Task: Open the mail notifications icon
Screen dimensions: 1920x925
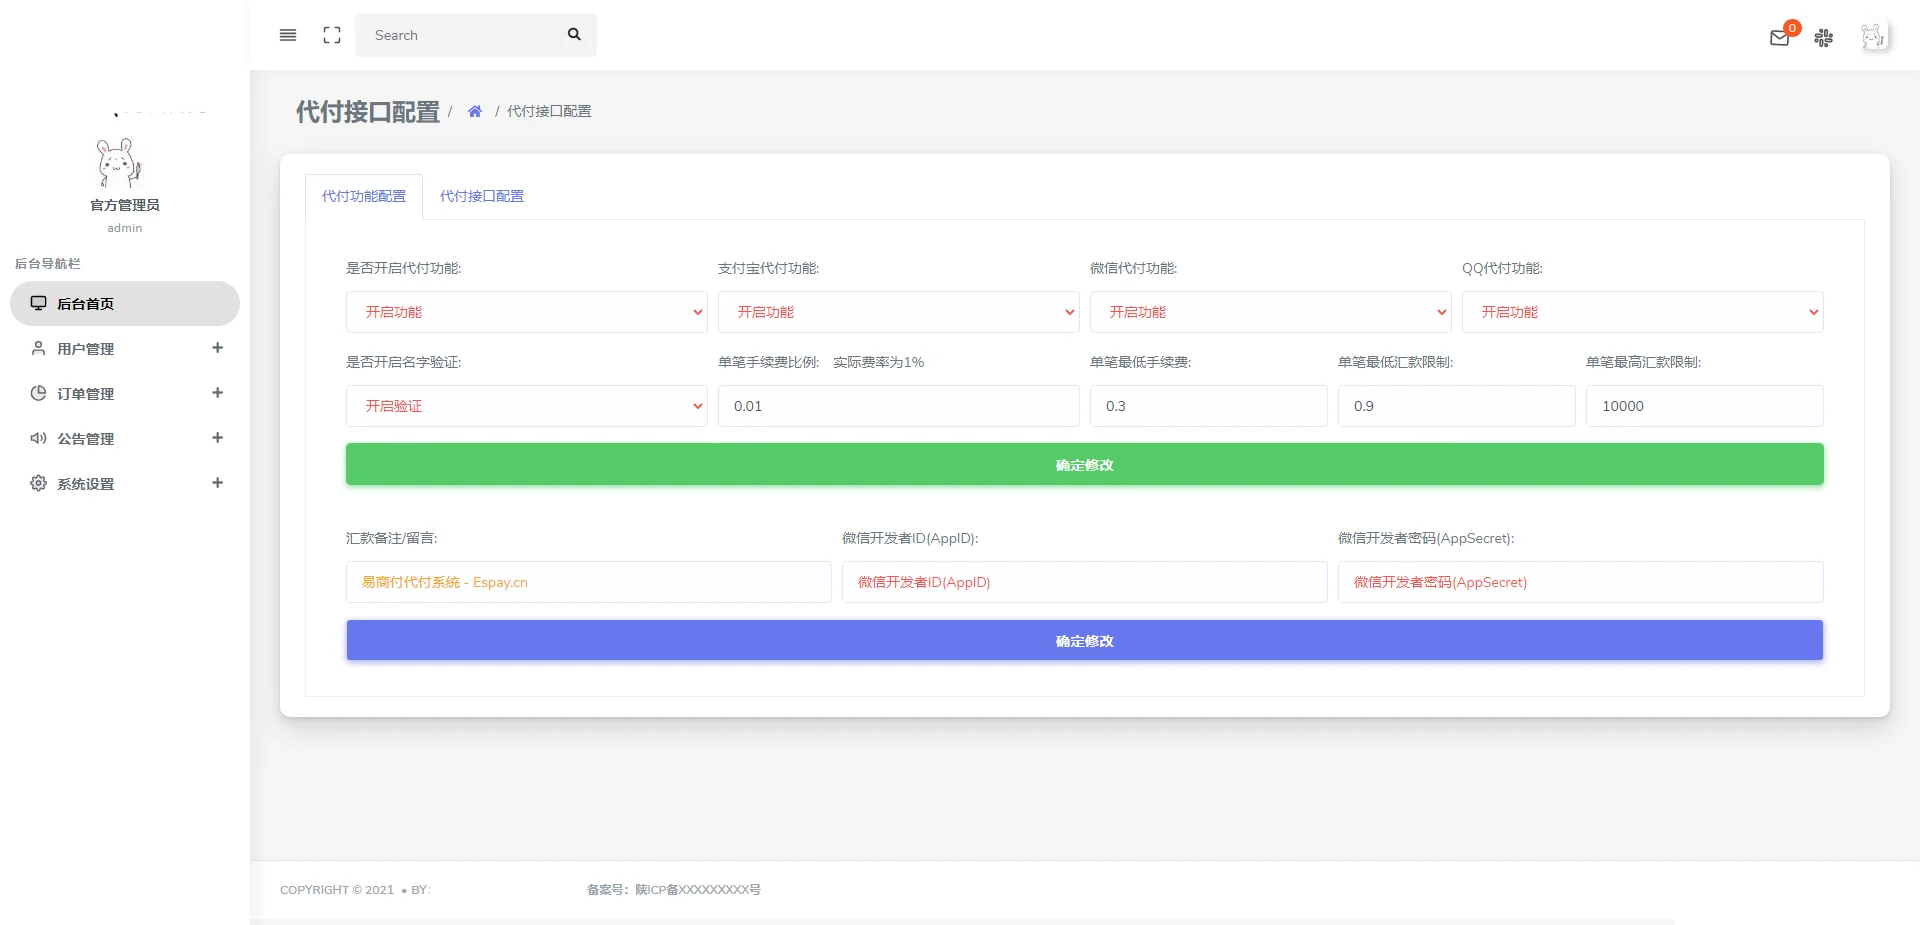Action: [1780, 38]
